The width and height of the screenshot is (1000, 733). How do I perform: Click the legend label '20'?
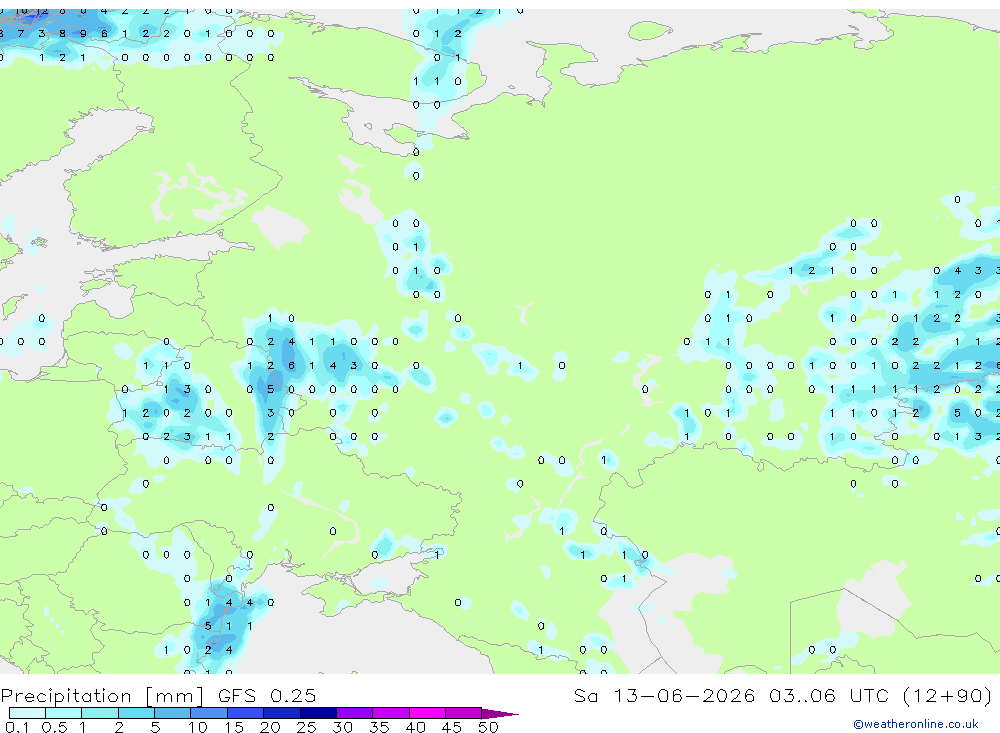tap(270, 727)
